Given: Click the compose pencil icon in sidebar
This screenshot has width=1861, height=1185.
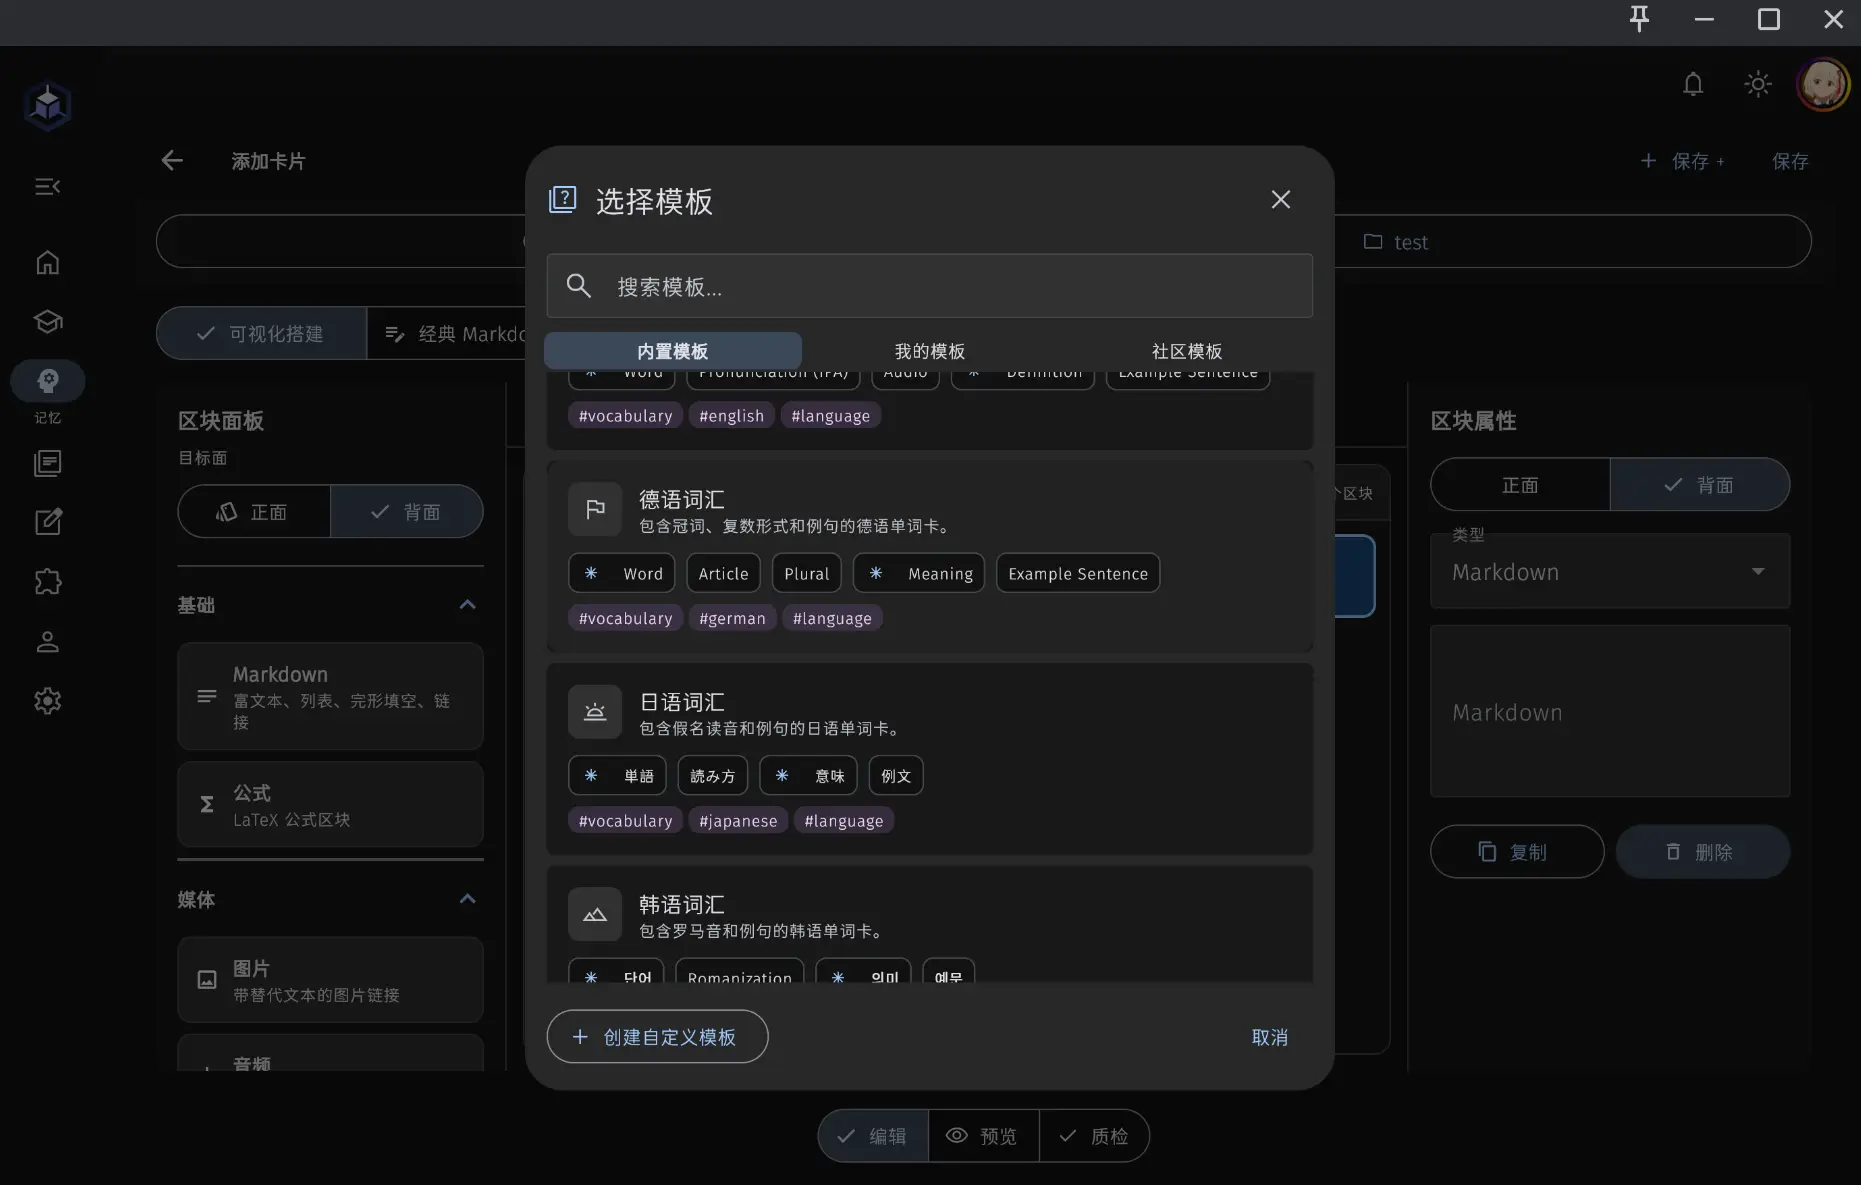Looking at the screenshot, I should pos(47,521).
